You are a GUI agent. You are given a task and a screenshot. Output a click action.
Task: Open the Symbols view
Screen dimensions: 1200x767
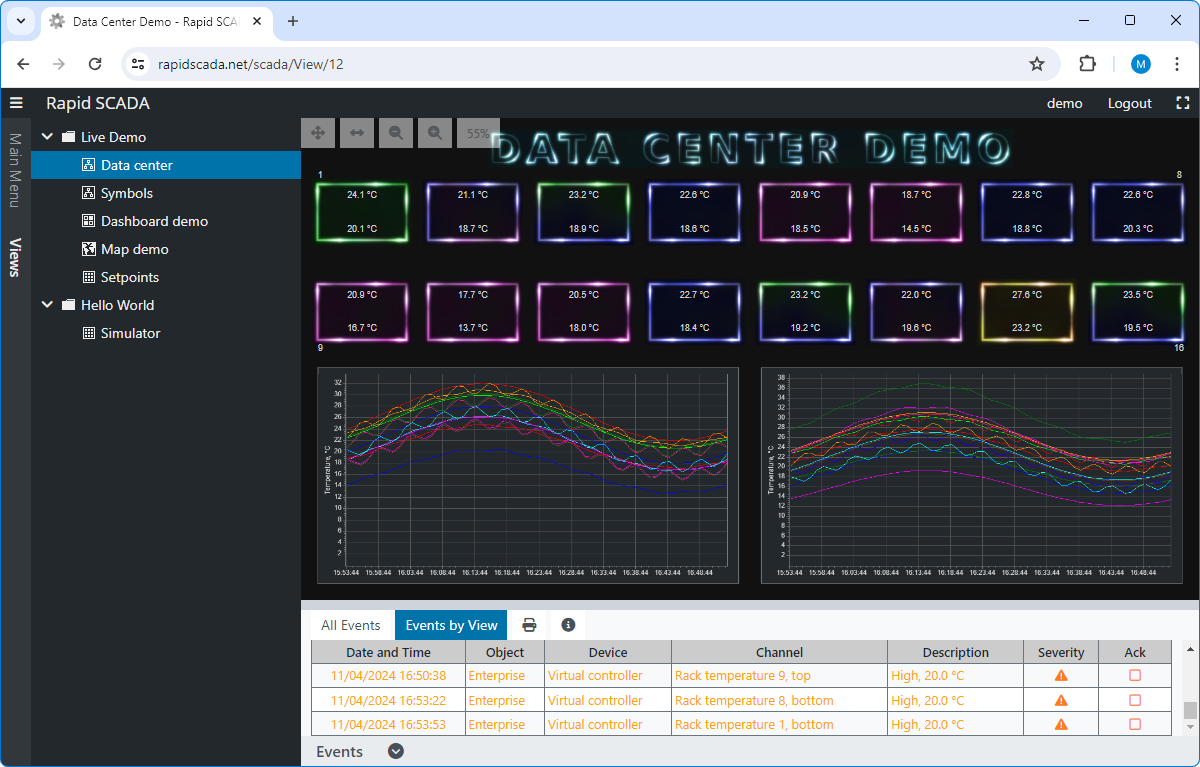[x=166, y=193]
